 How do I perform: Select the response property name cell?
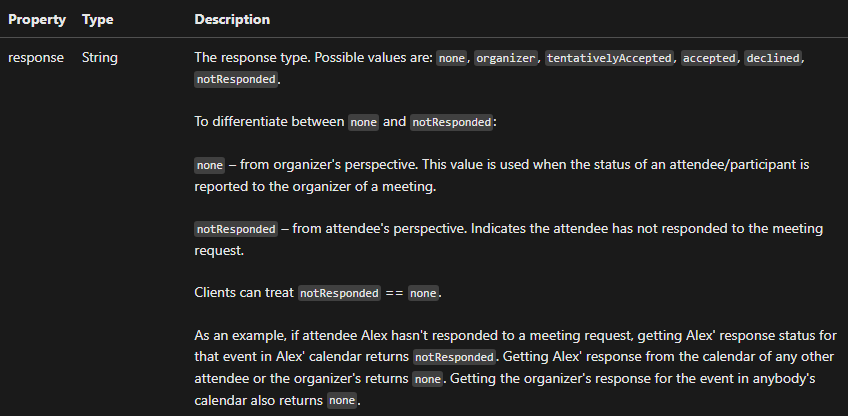click(36, 57)
